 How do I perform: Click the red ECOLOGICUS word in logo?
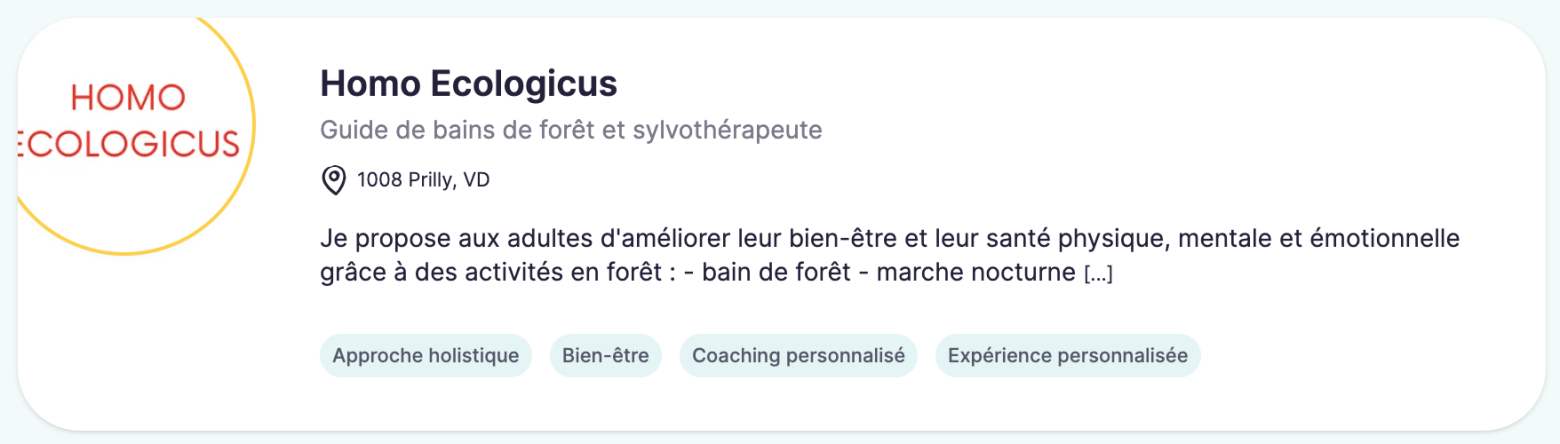pos(130,143)
